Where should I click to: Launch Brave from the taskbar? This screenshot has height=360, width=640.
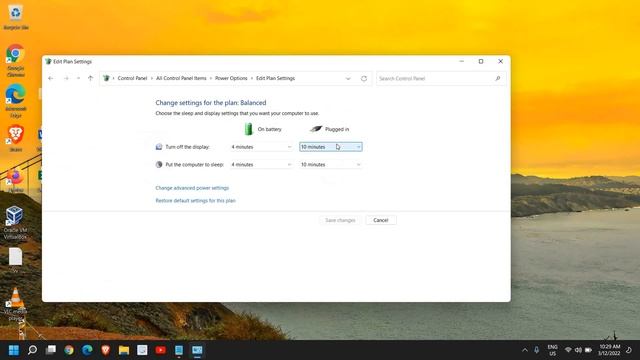coord(106,350)
